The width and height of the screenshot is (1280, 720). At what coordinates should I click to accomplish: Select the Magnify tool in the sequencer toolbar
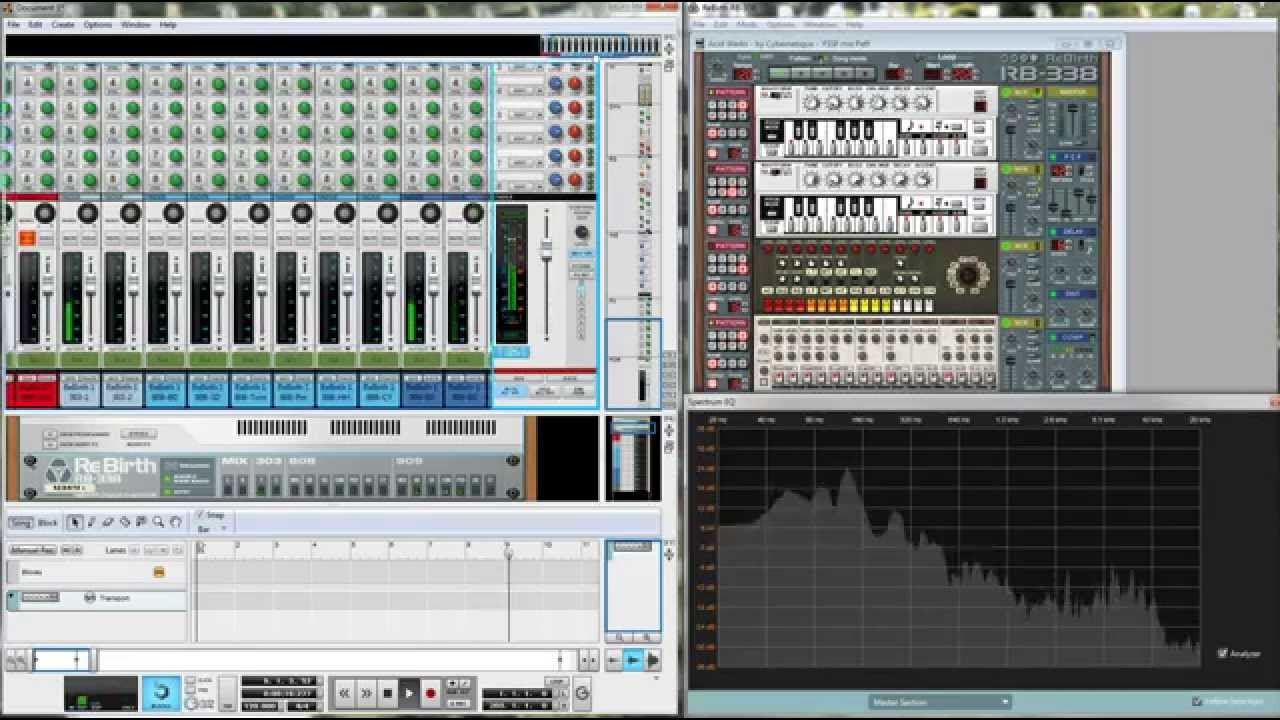[x=158, y=522]
